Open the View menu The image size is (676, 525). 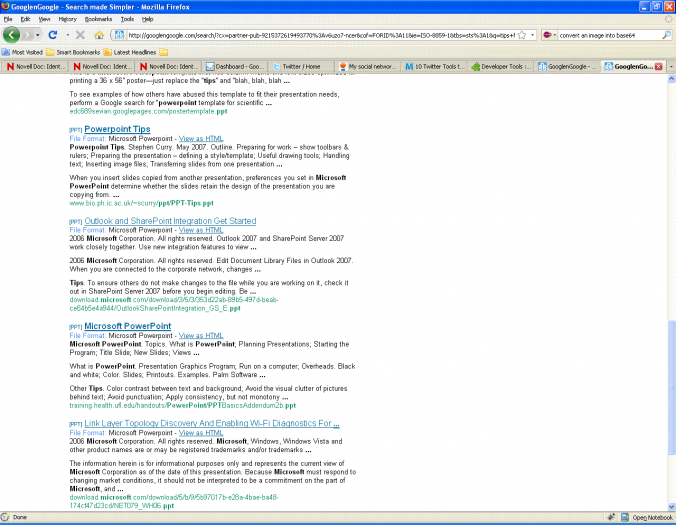pyautogui.click(x=44, y=19)
